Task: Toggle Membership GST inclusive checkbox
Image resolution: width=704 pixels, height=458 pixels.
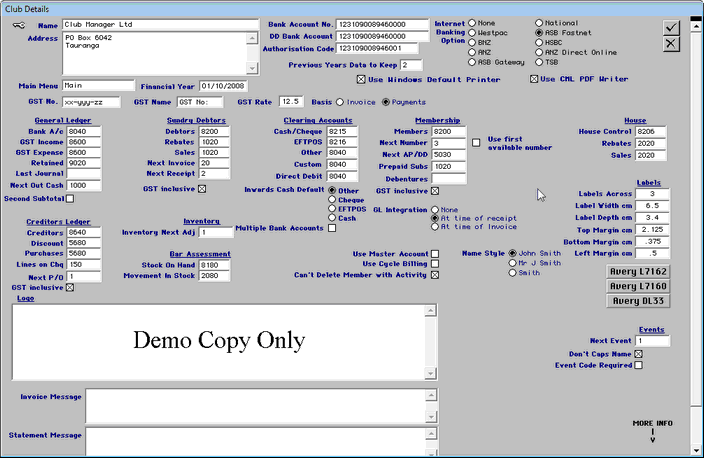Action: point(435,191)
